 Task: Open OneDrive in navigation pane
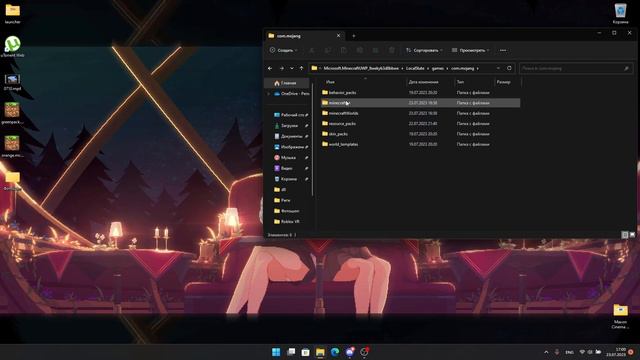pyautogui.click(x=291, y=94)
